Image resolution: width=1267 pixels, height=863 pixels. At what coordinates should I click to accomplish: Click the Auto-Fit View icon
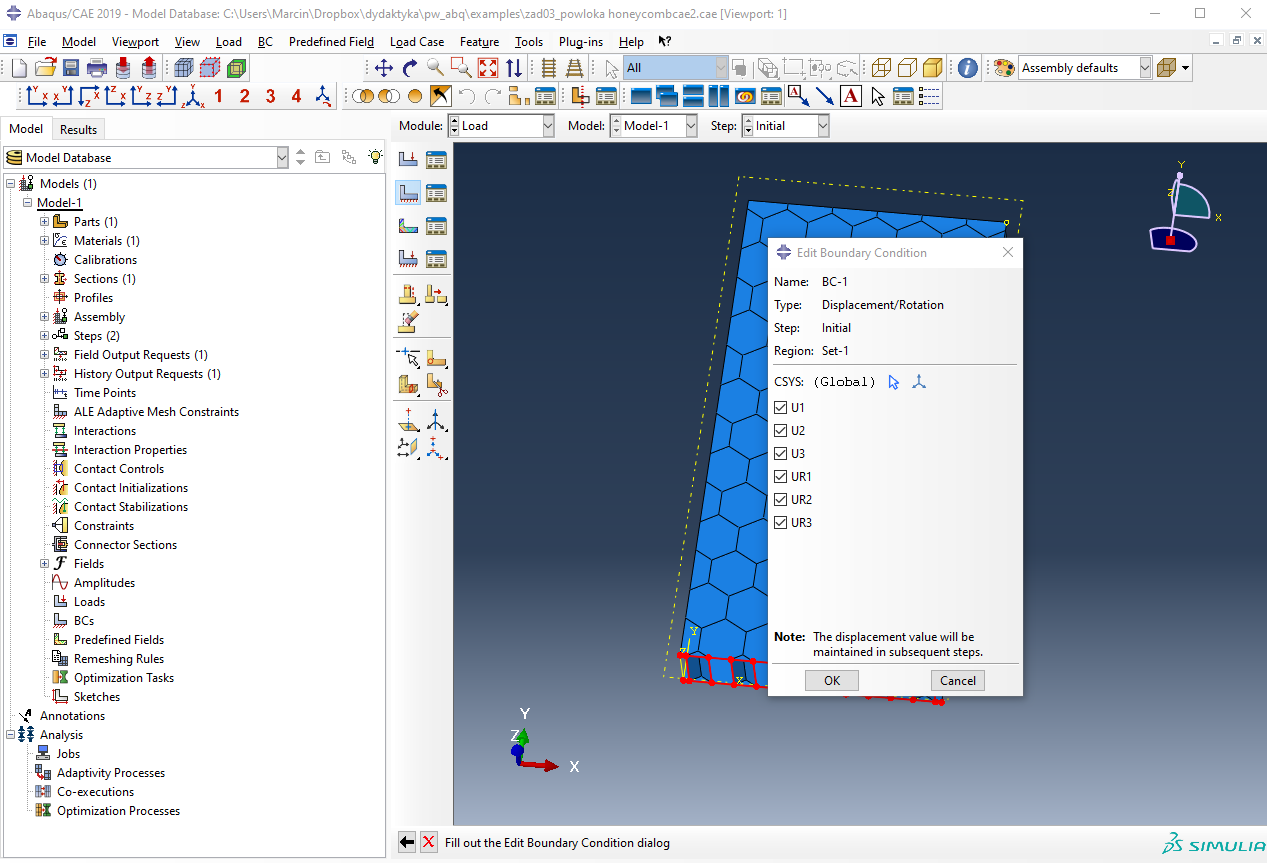coord(488,68)
